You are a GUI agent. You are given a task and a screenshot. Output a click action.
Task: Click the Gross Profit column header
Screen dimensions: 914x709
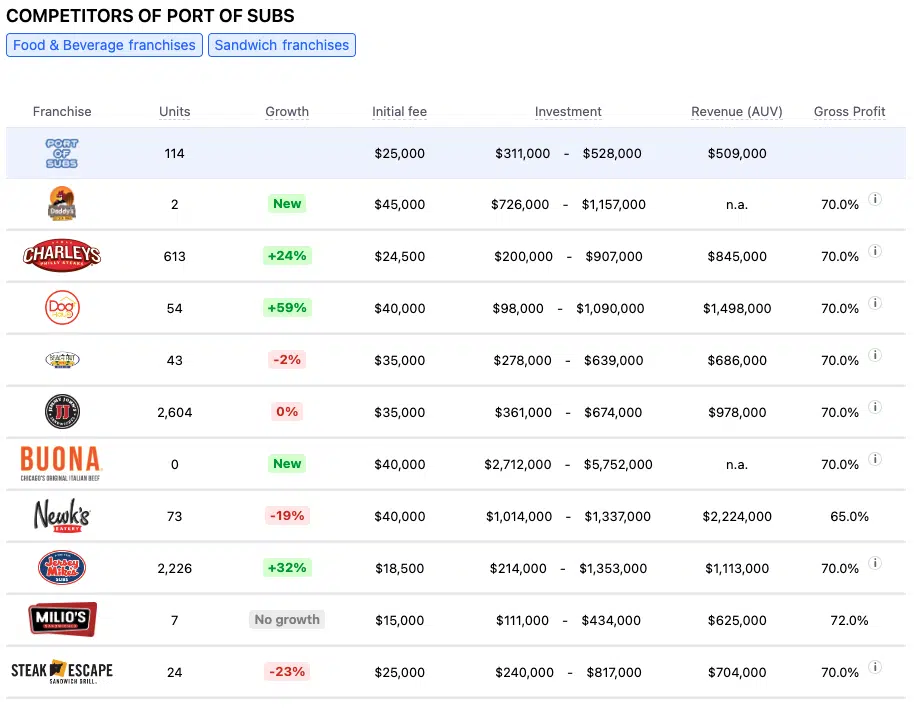tap(850, 112)
